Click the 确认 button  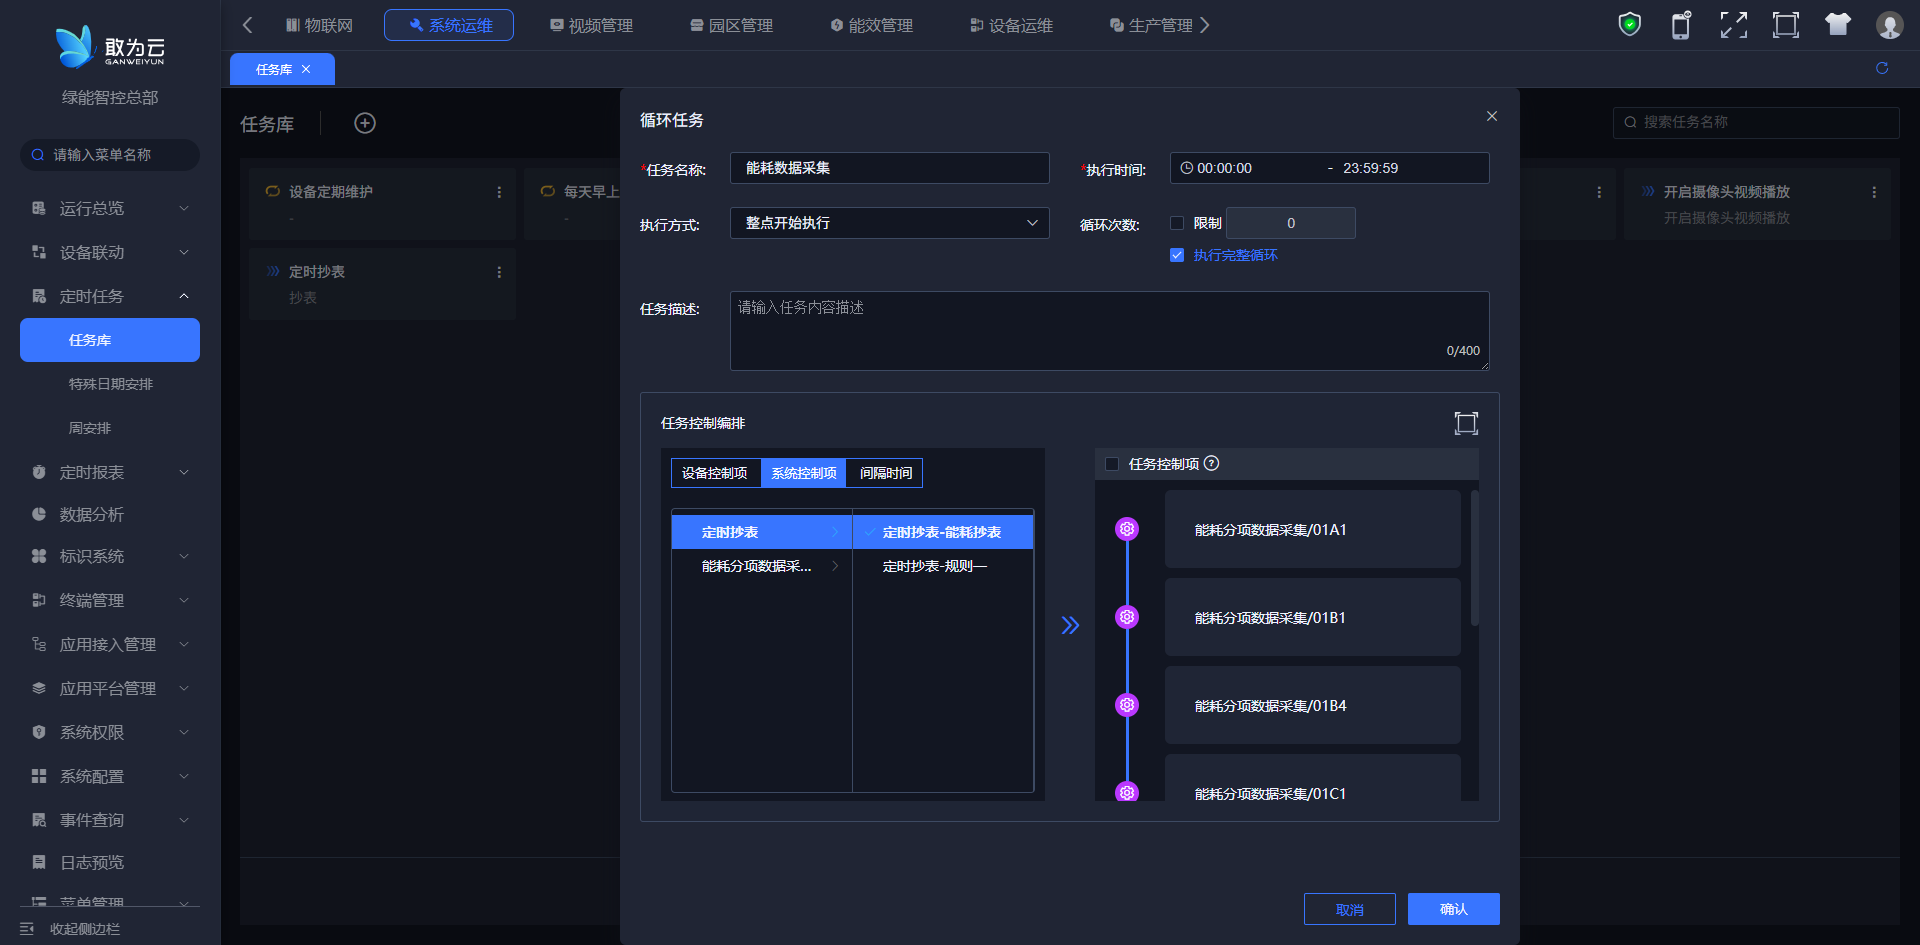(1453, 909)
